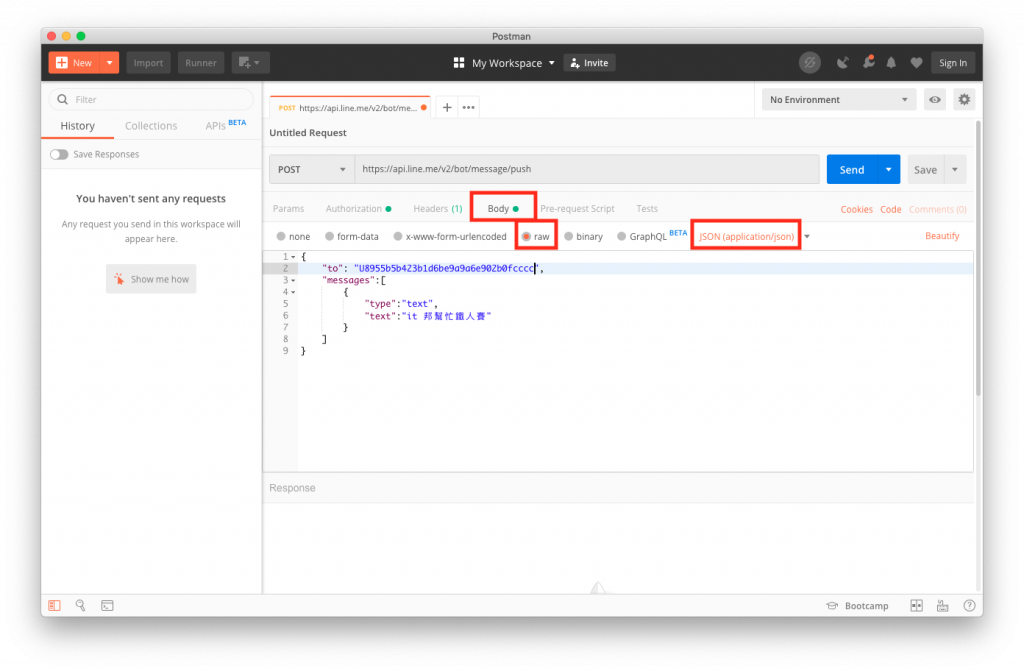Open the Body tab
The width and height of the screenshot is (1024, 671).
tap(503, 208)
